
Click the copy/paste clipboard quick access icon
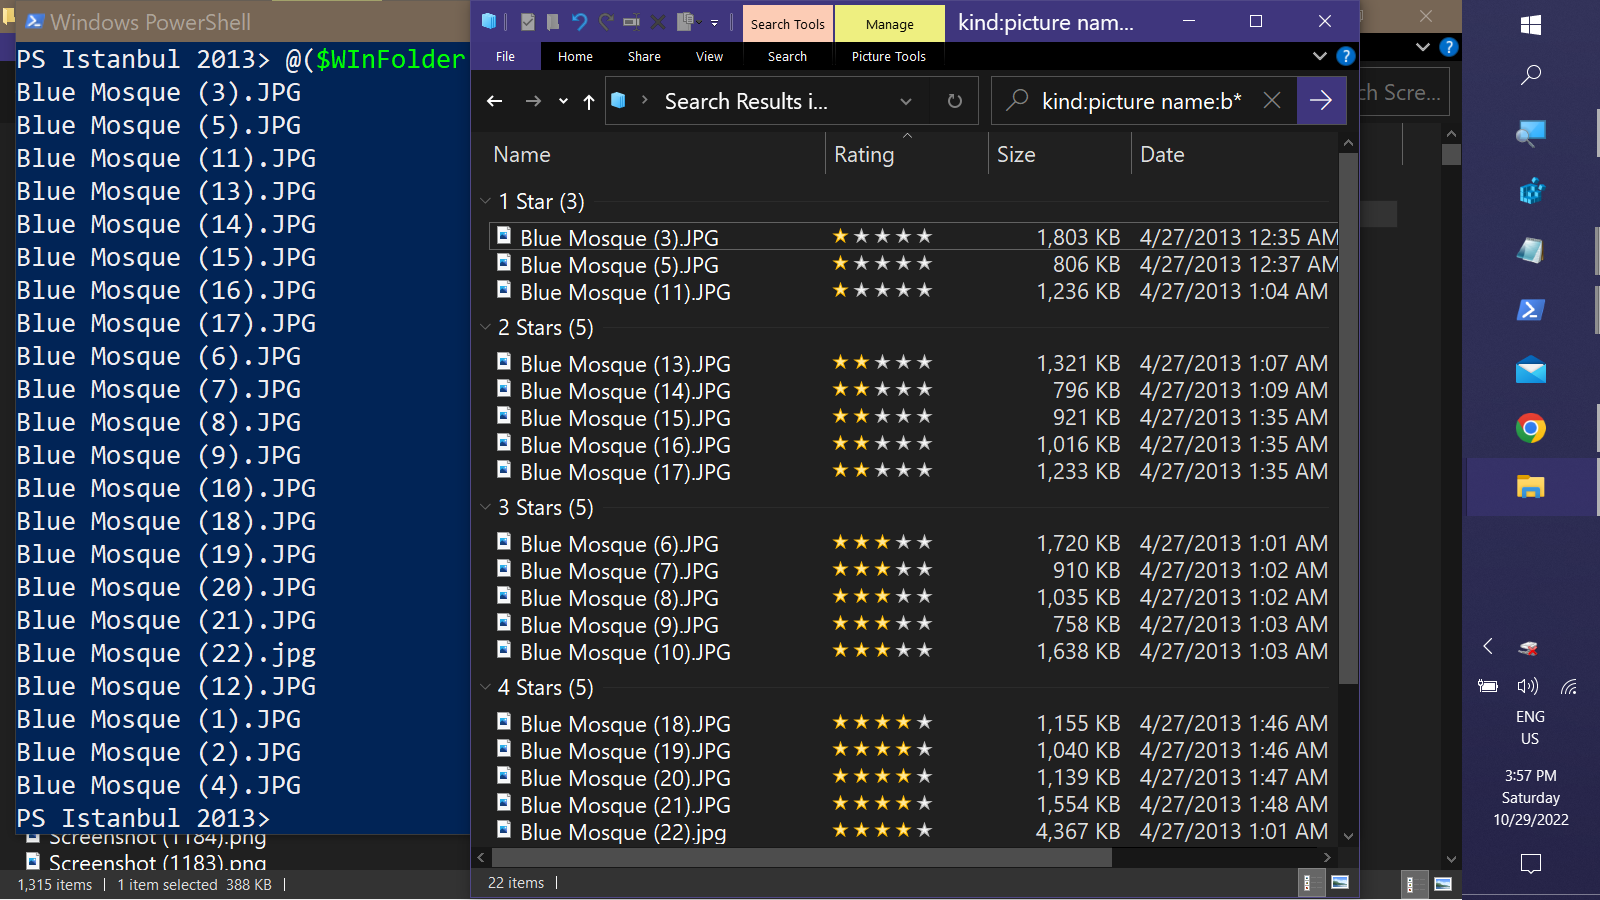686,22
